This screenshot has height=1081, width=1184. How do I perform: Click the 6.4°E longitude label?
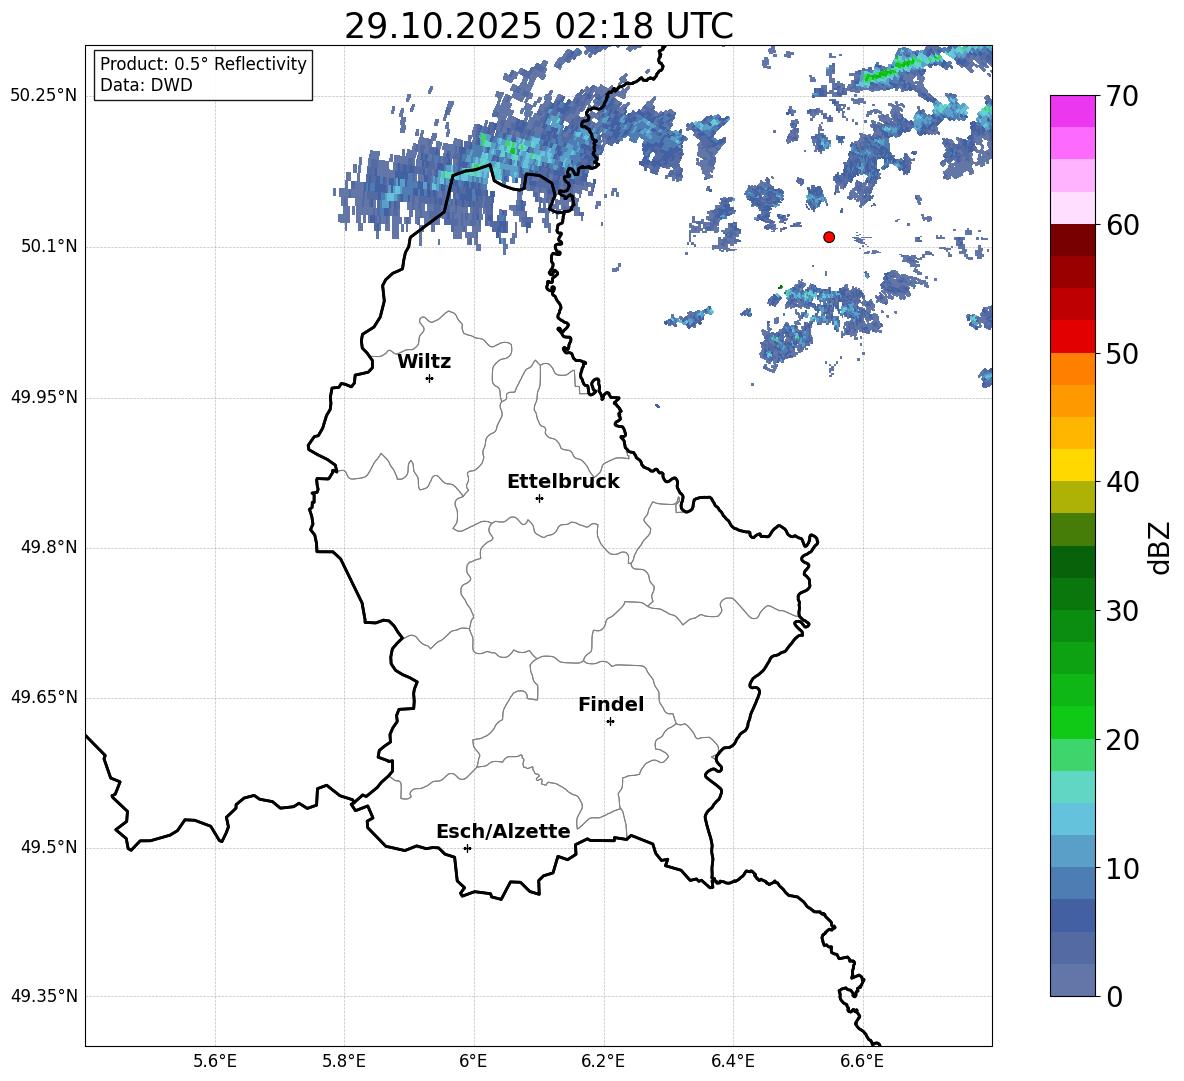[732, 1061]
